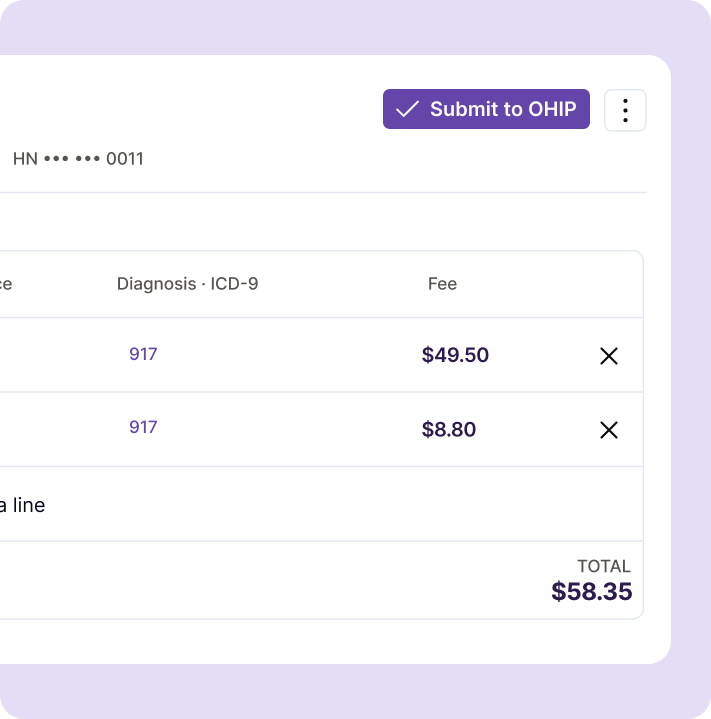711x719 pixels.
Task: Click the empty area right of 'a line'
Action: coord(344,504)
